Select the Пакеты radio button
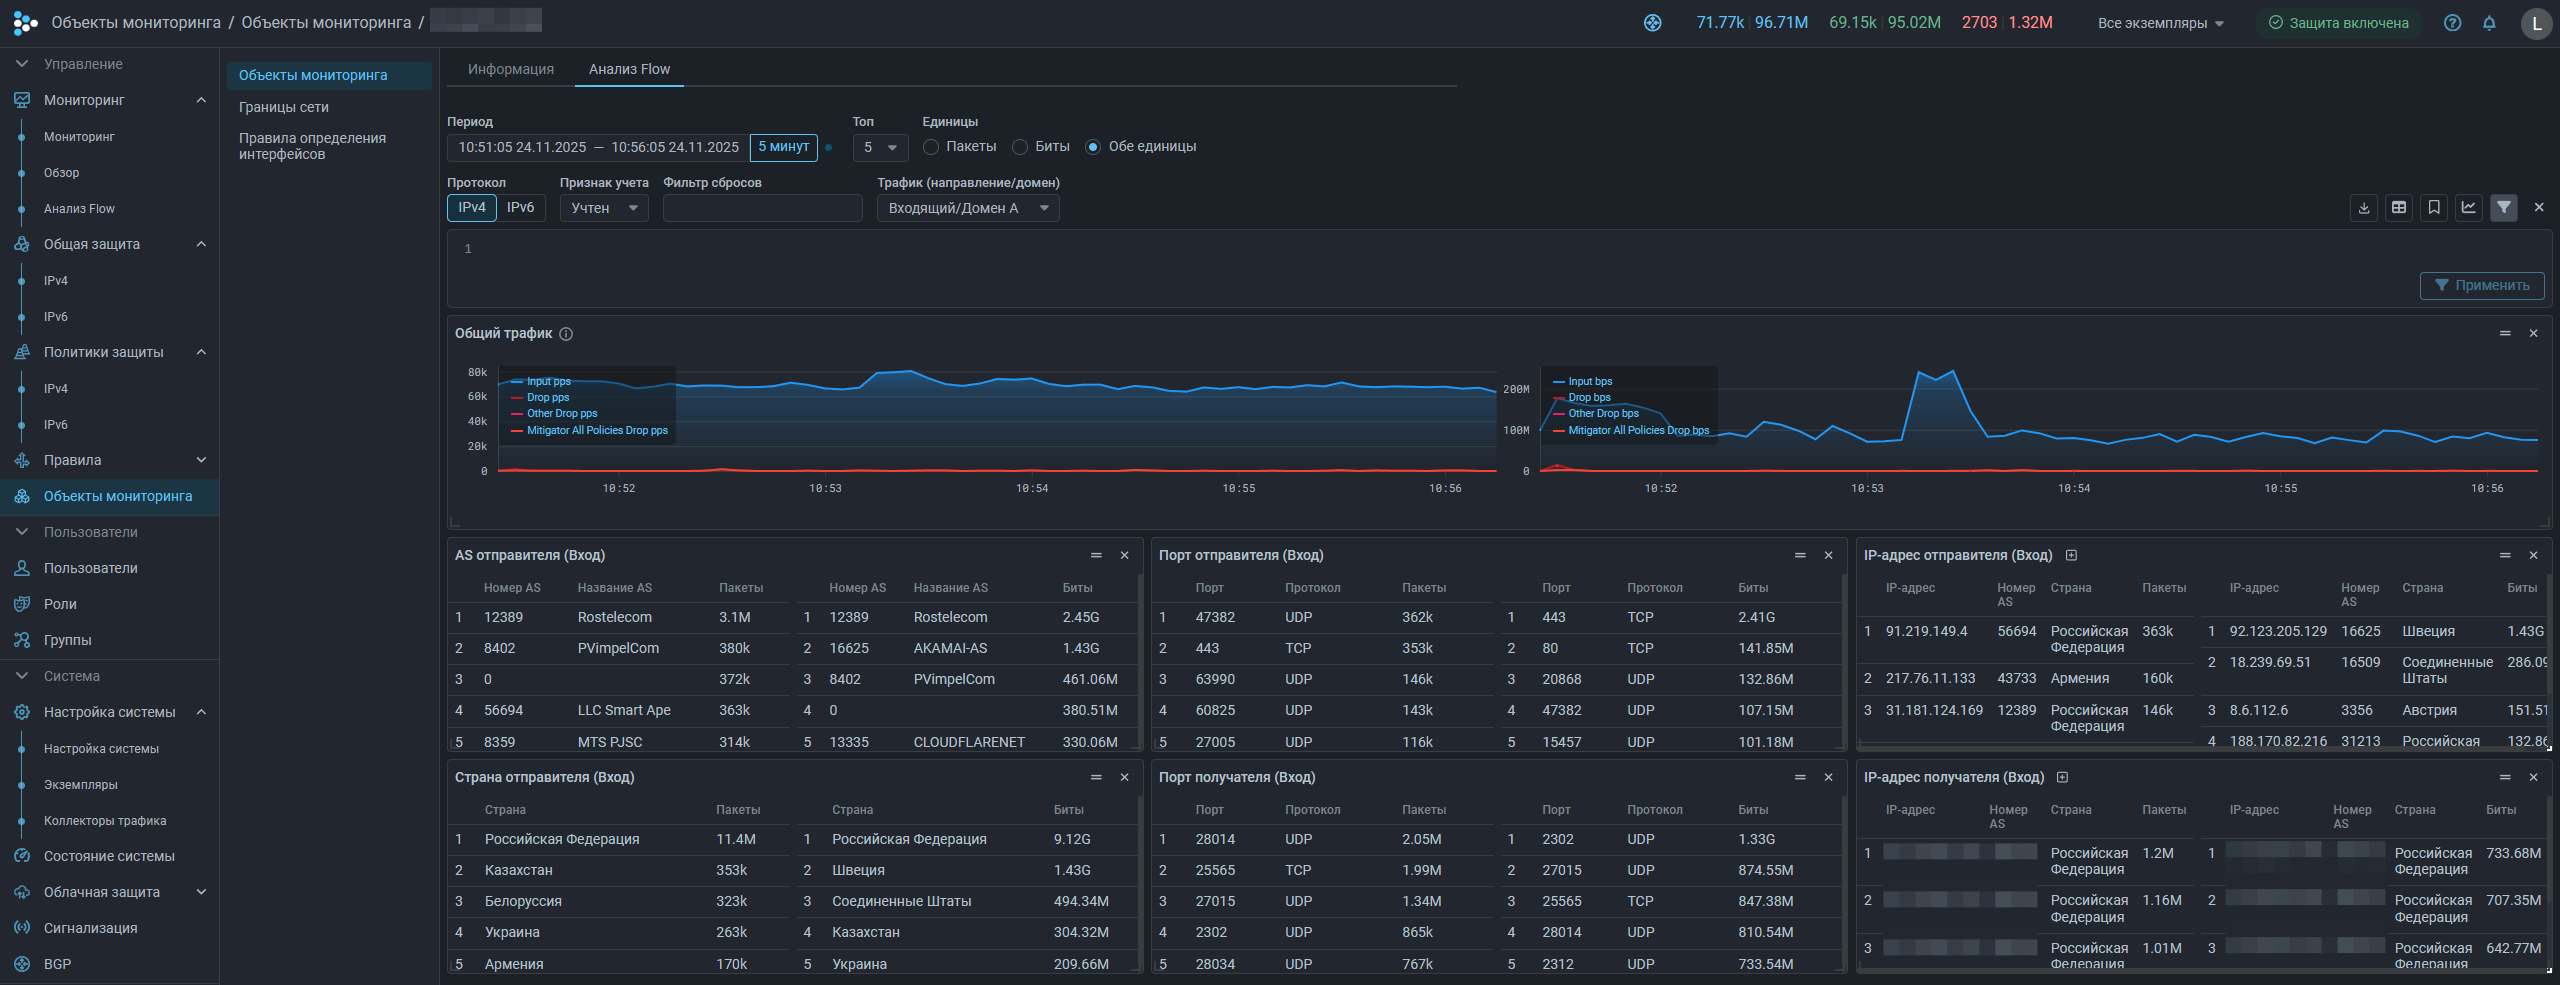 coord(931,147)
